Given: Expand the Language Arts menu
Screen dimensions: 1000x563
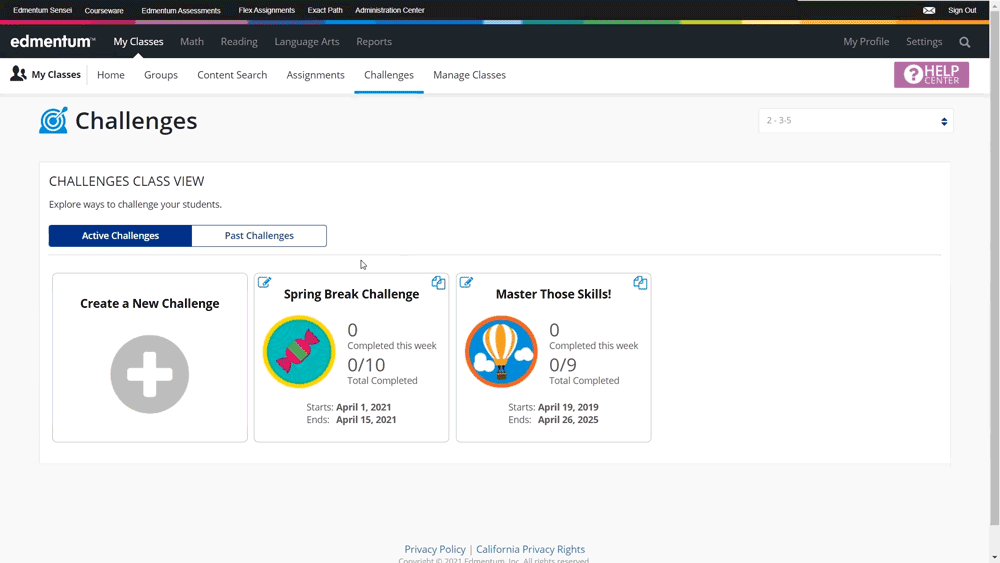Looking at the screenshot, I should coord(307,42).
